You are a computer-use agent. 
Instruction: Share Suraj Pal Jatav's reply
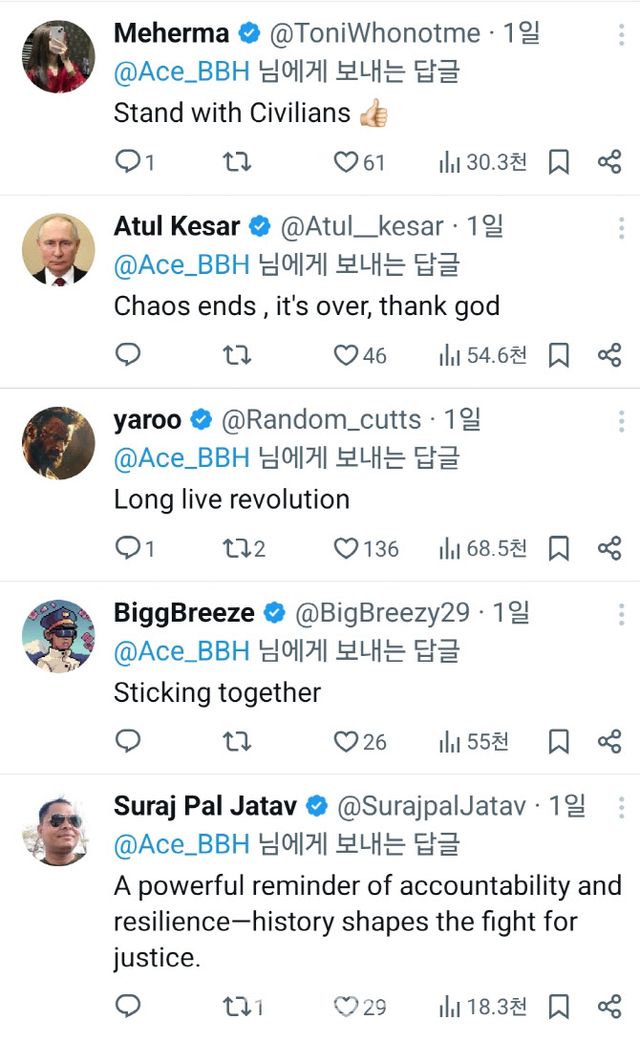609,1006
